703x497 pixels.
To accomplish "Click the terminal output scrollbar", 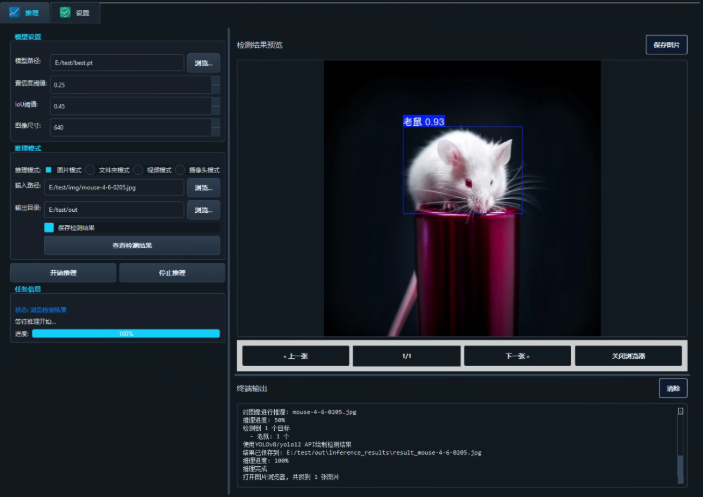I will [x=680, y=445].
